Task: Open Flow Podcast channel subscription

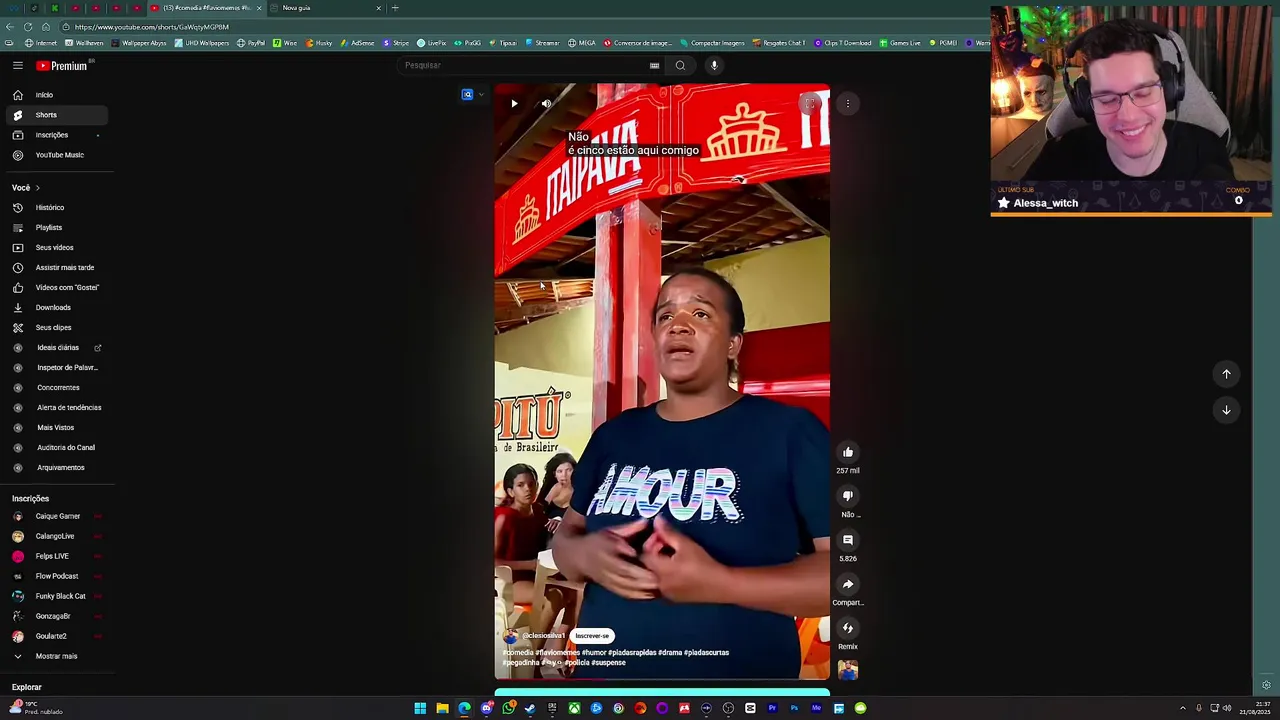Action: point(55,576)
